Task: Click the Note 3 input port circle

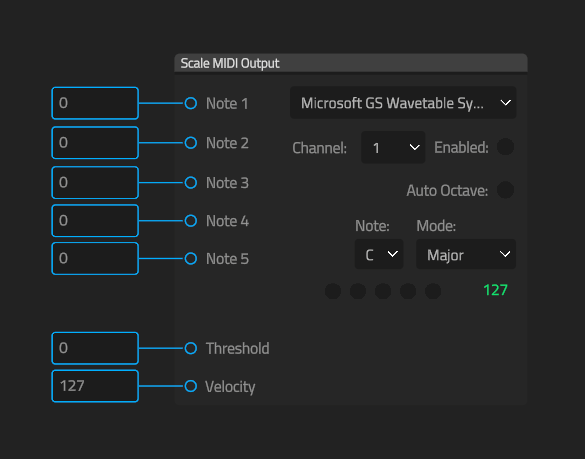Action: pos(191,182)
